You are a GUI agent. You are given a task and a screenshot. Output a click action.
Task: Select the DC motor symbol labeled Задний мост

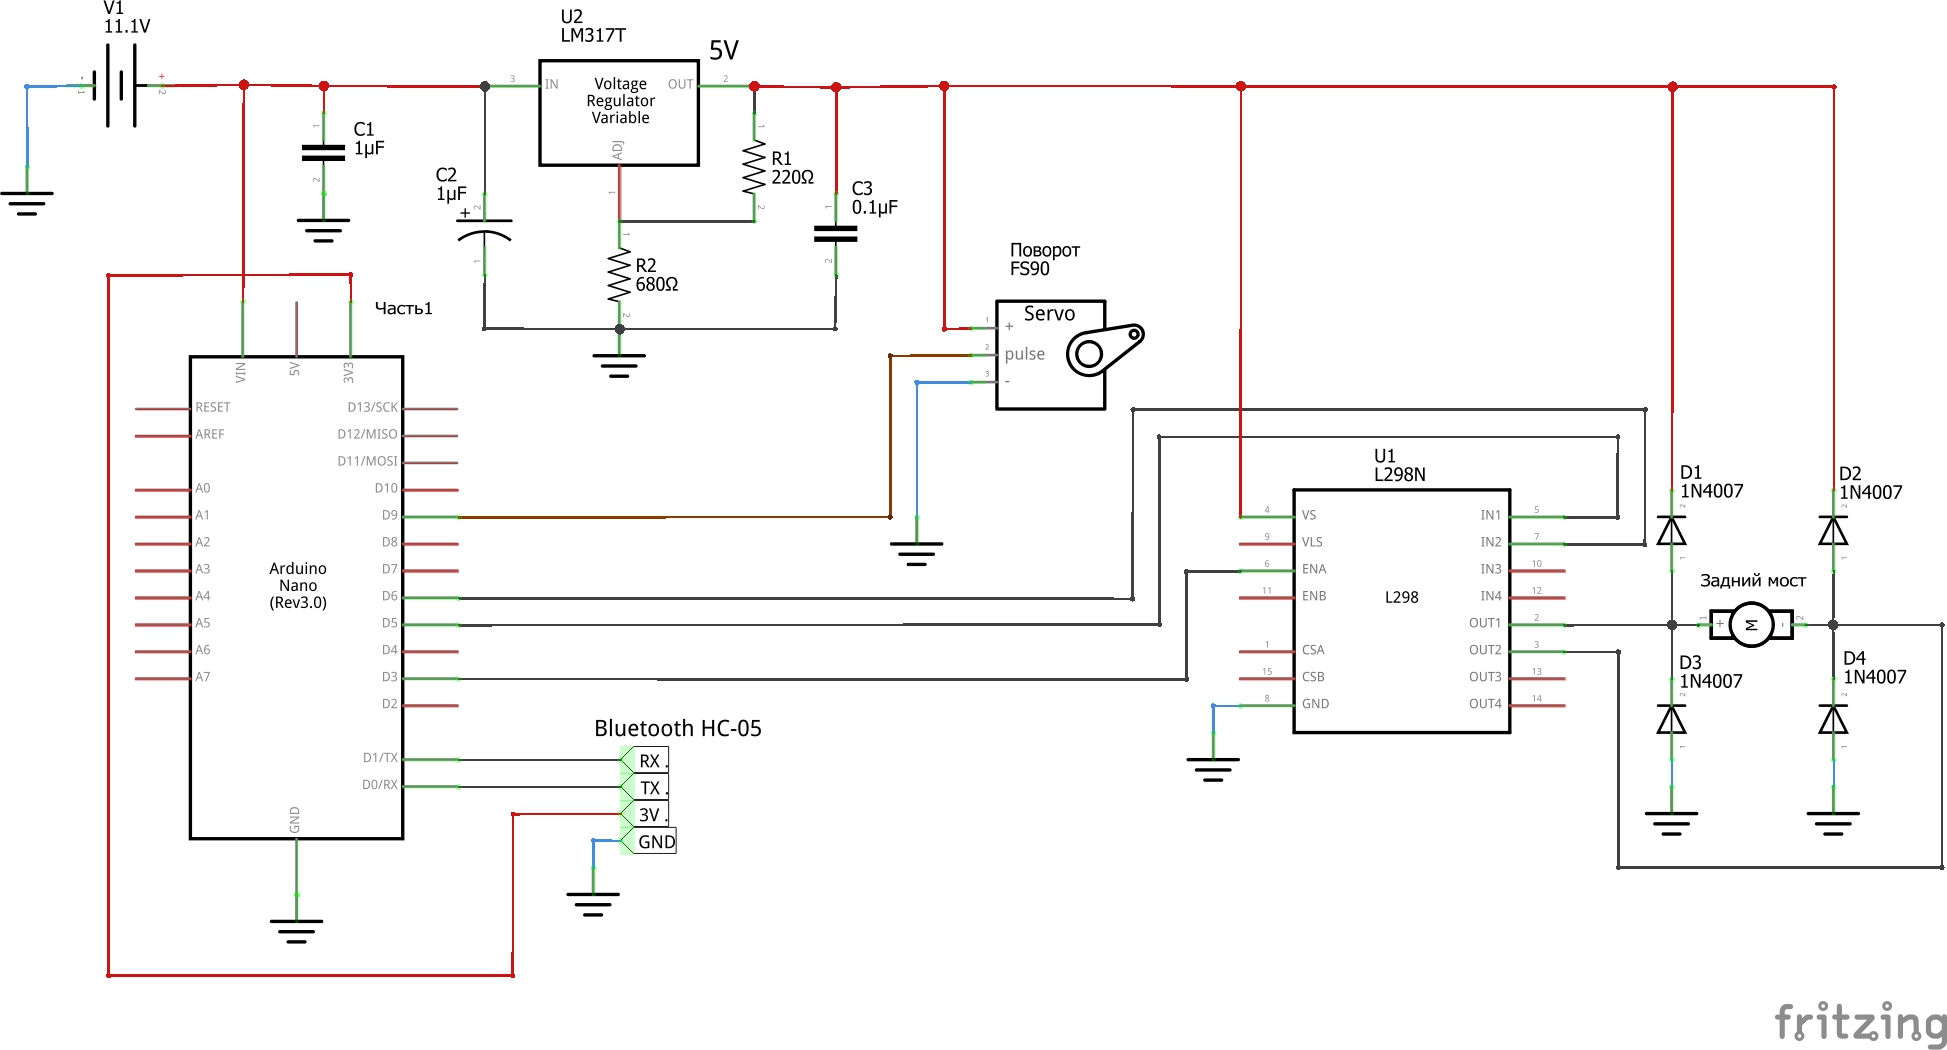pyautogui.click(x=1751, y=624)
